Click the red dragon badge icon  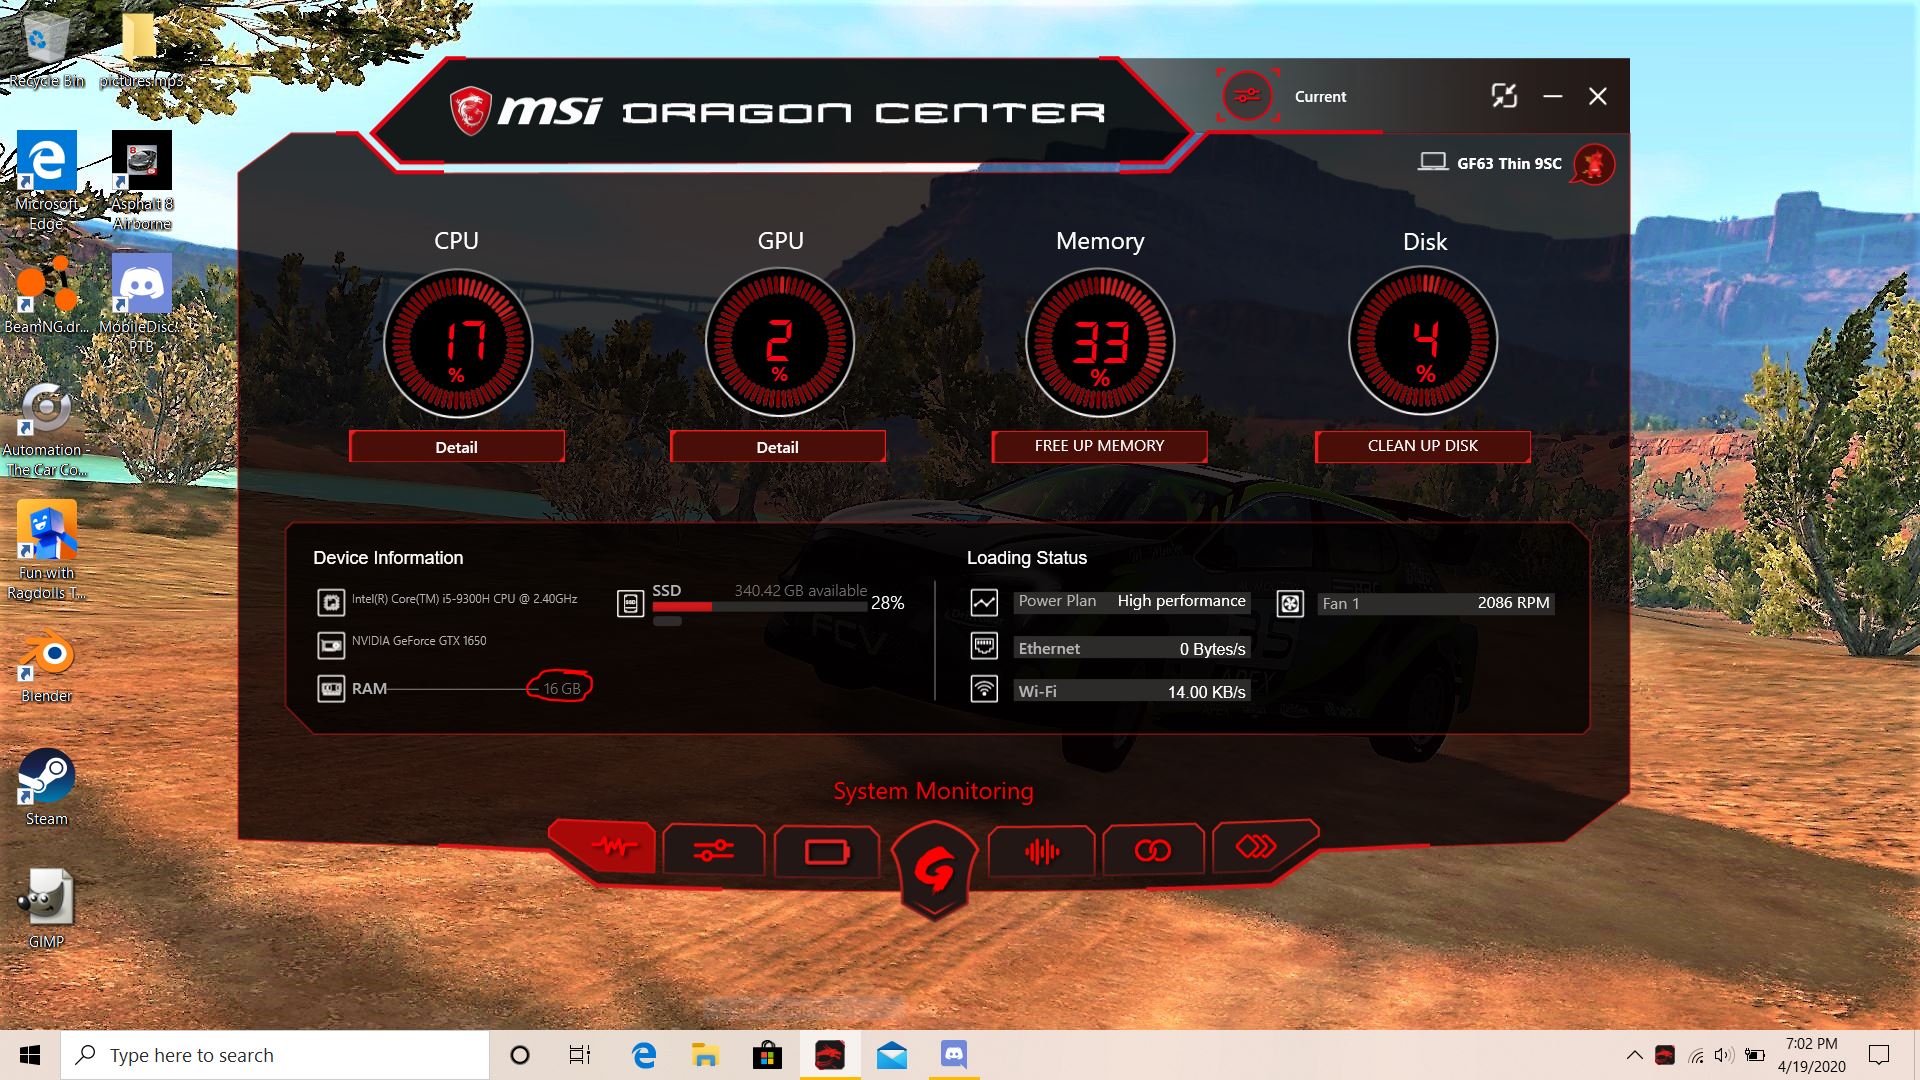1593,163
